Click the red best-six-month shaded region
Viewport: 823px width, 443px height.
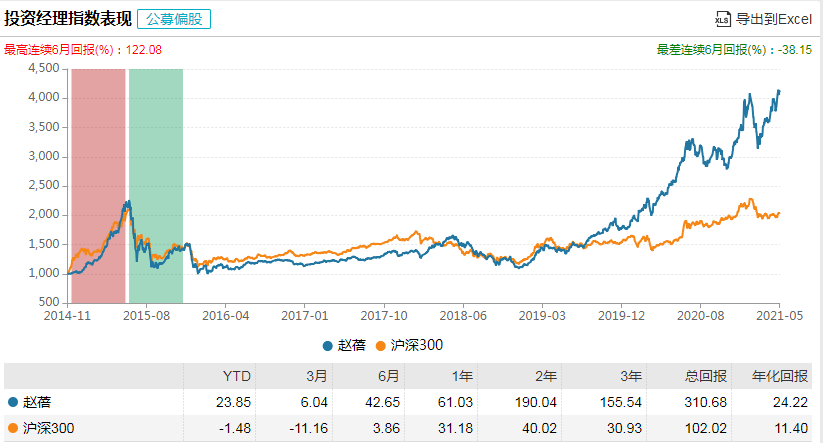point(98,185)
